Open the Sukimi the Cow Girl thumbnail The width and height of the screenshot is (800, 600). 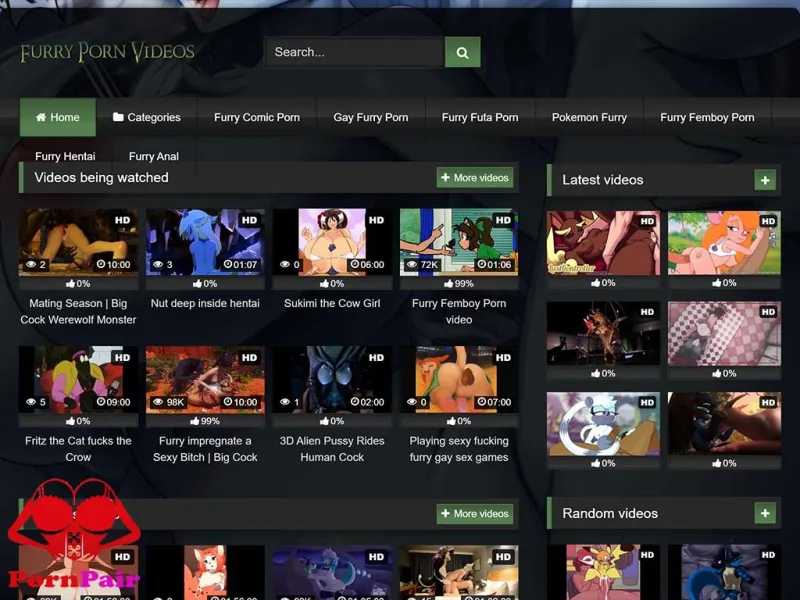point(332,242)
